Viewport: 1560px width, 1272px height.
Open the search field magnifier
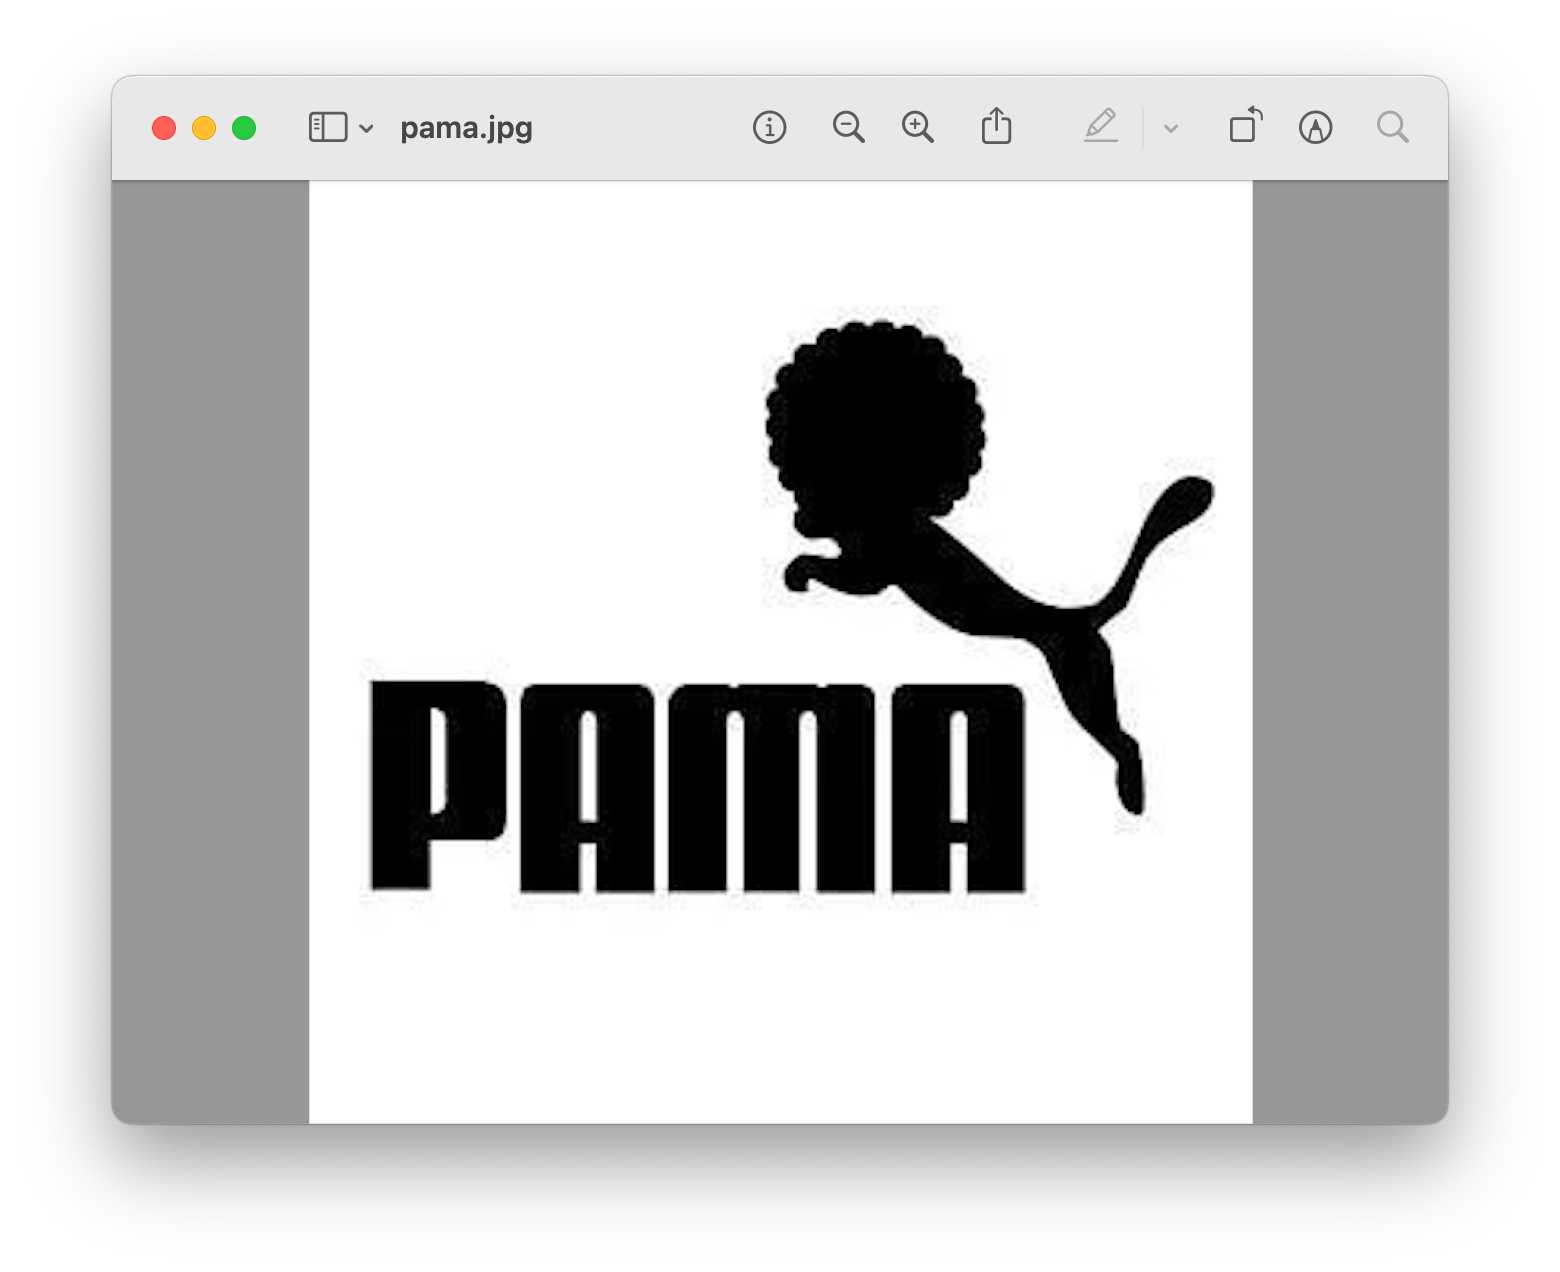(1392, 127)
